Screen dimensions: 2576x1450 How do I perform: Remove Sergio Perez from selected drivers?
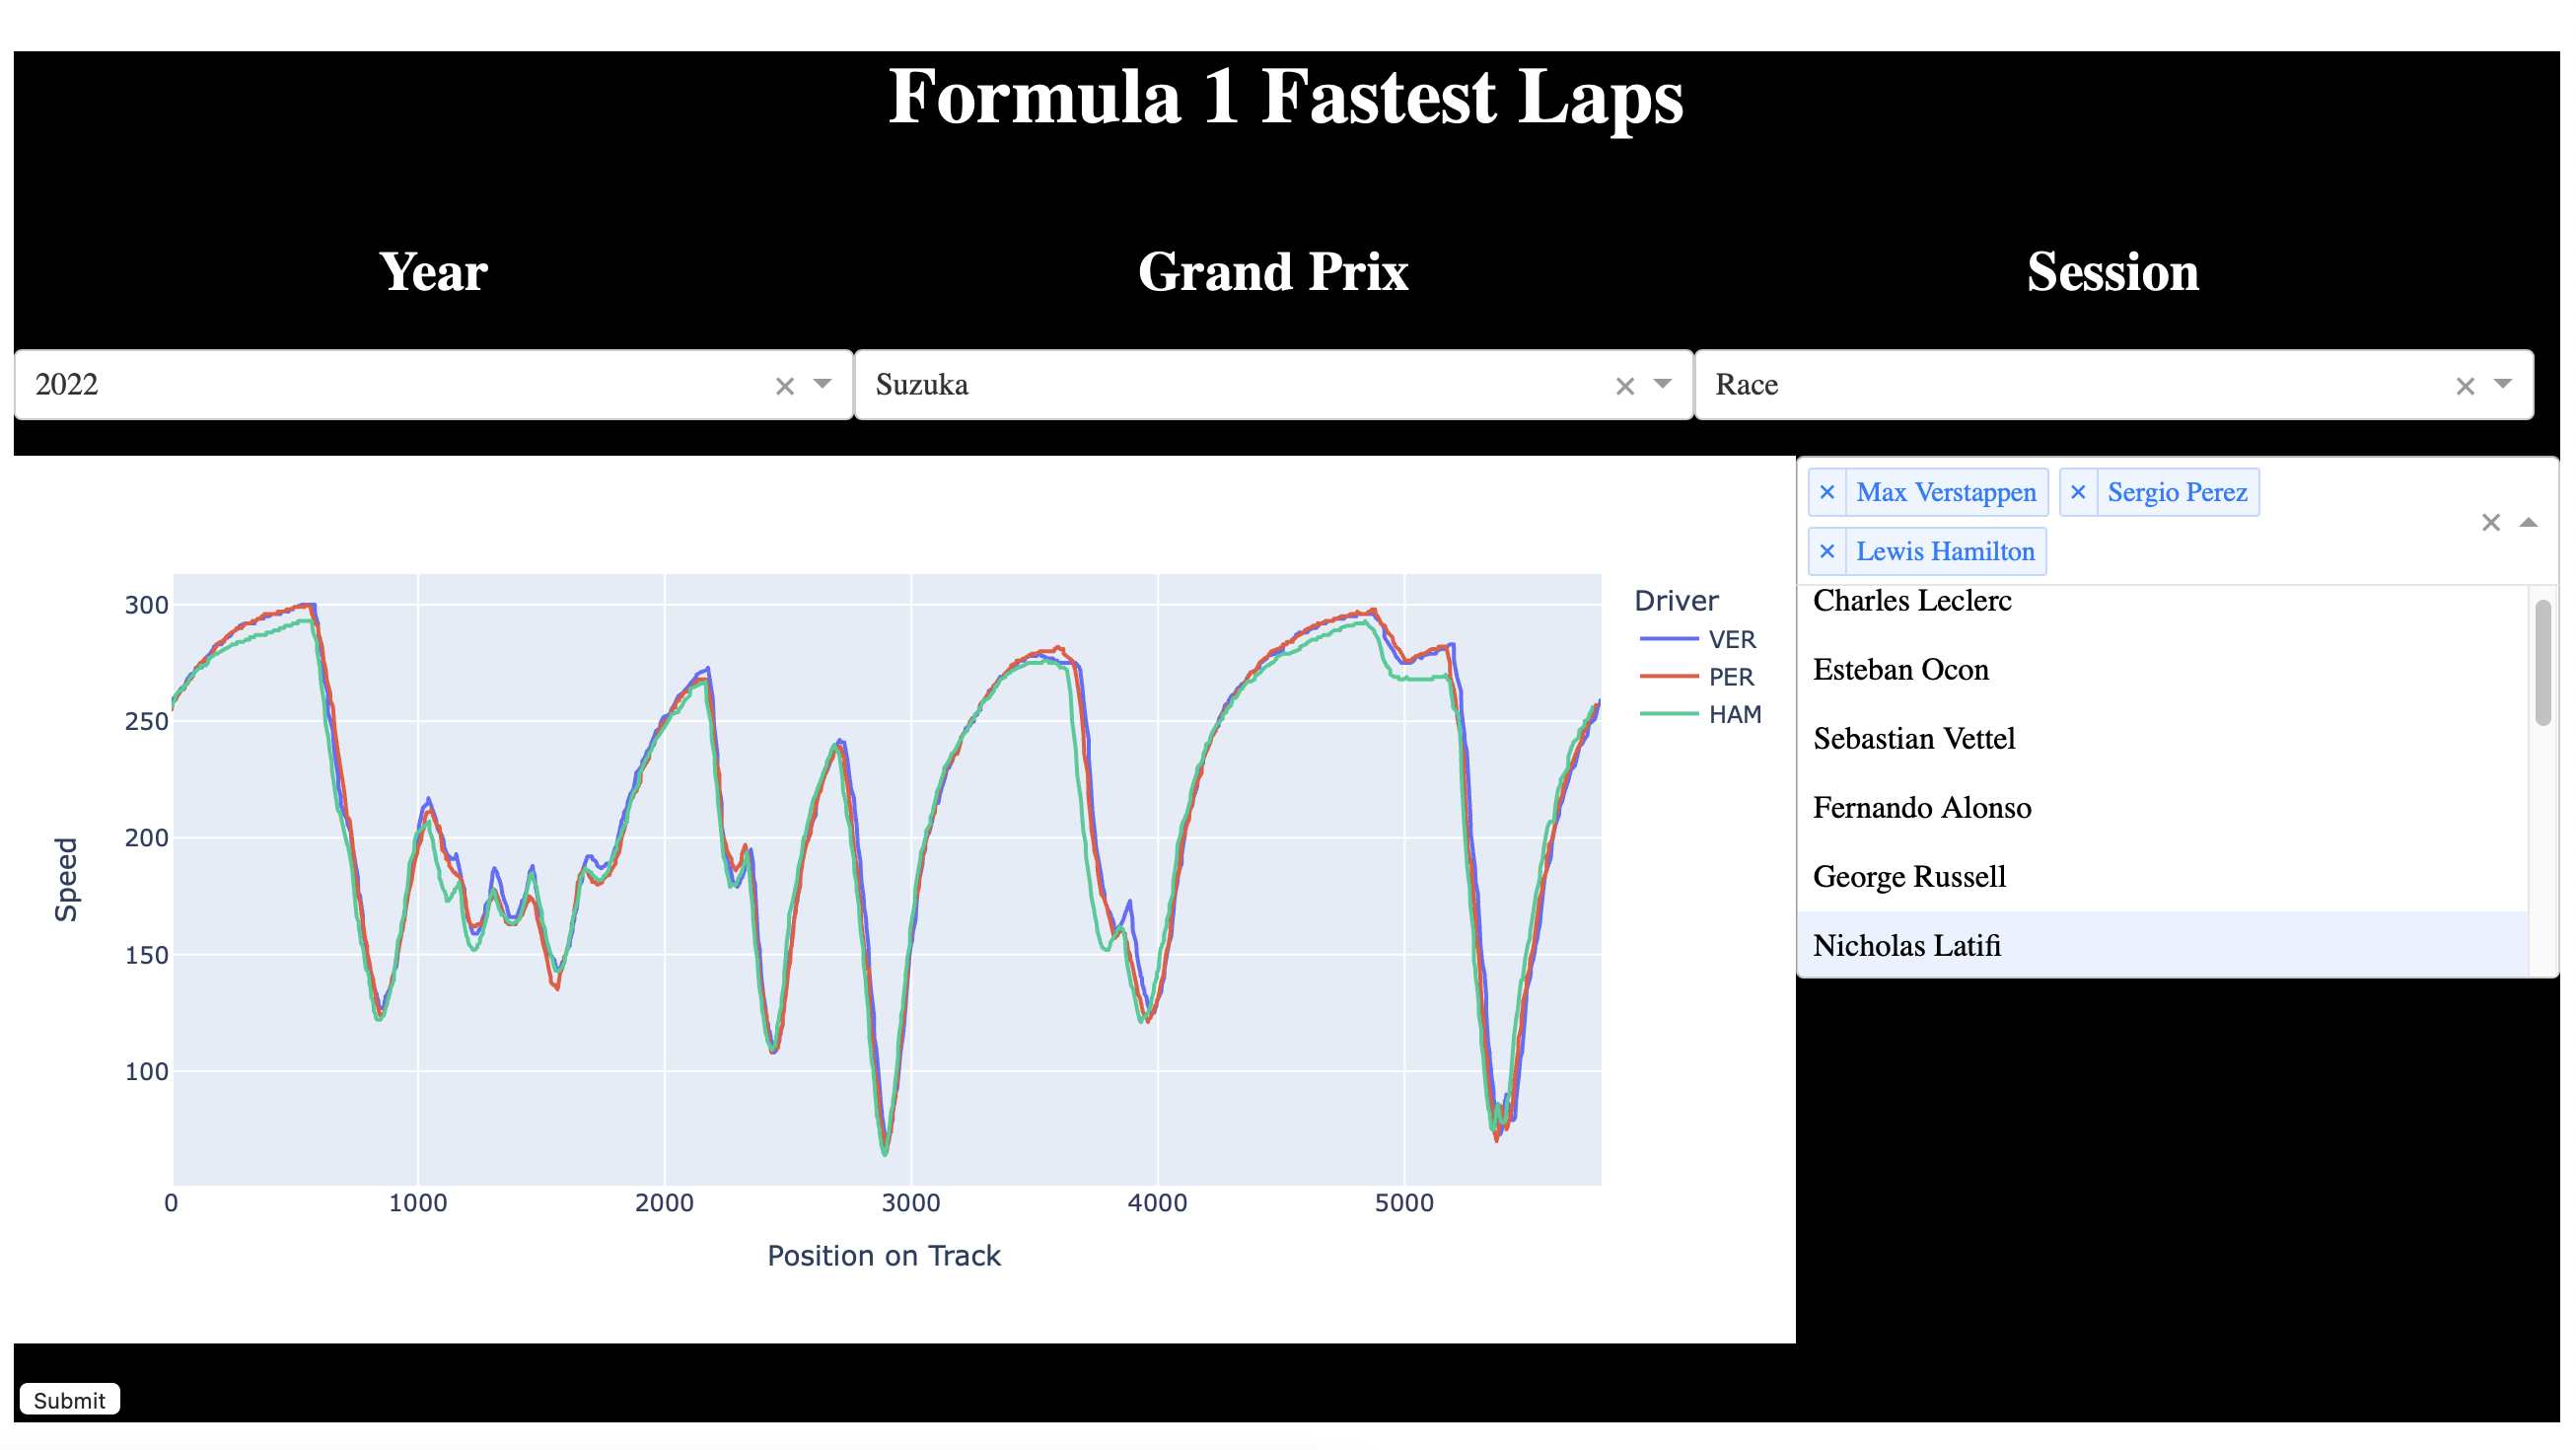coord(2079,492)
